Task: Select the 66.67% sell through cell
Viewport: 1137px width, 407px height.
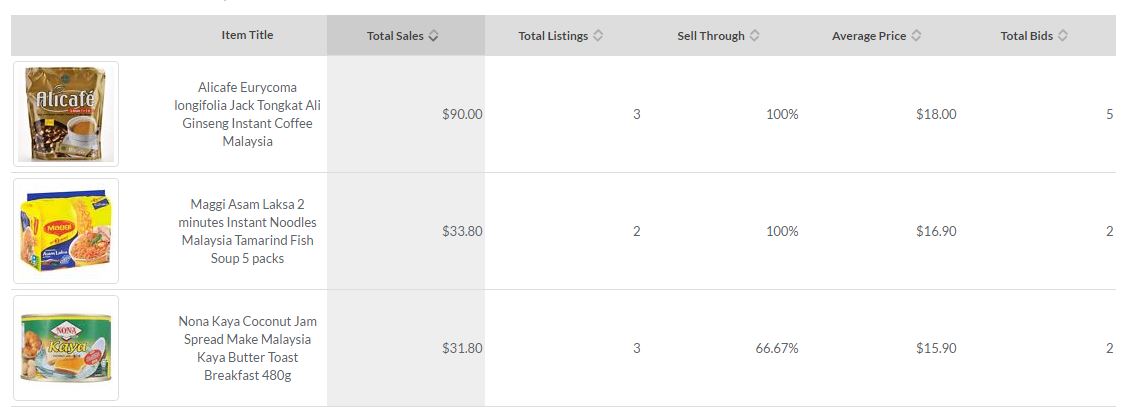Action: [777, 348]
